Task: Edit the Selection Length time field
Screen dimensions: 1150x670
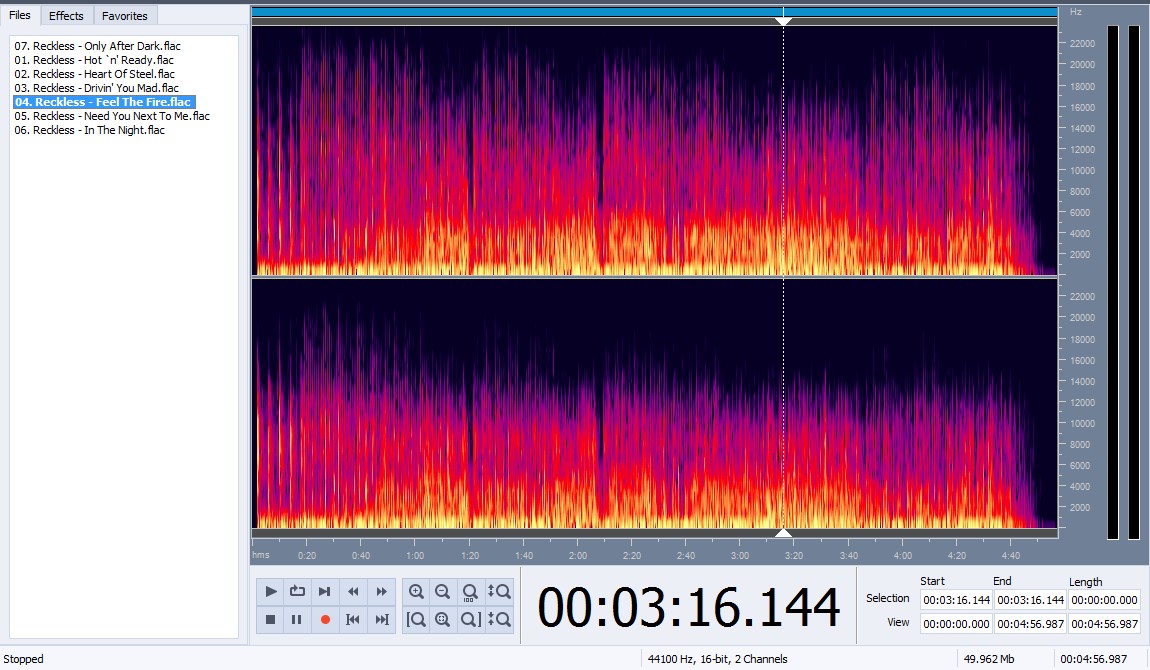Action: point(1104,600)
